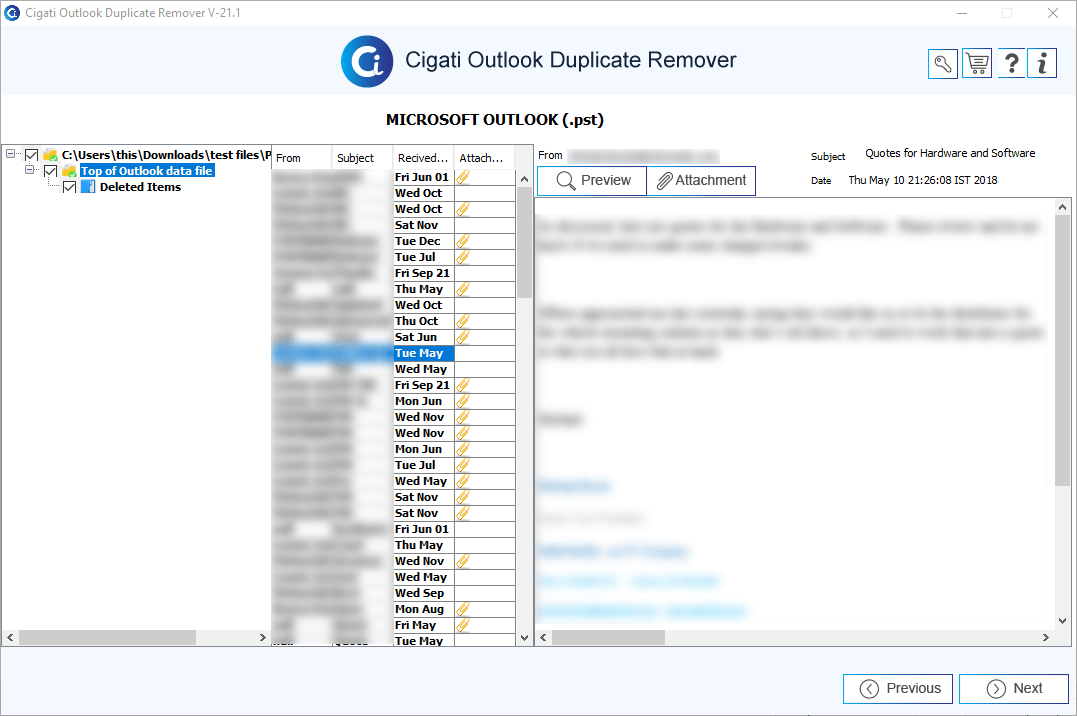This screenshot has width=1077, height=716.
Task: Sort by the Subject column header
Action: click(363, 158)
